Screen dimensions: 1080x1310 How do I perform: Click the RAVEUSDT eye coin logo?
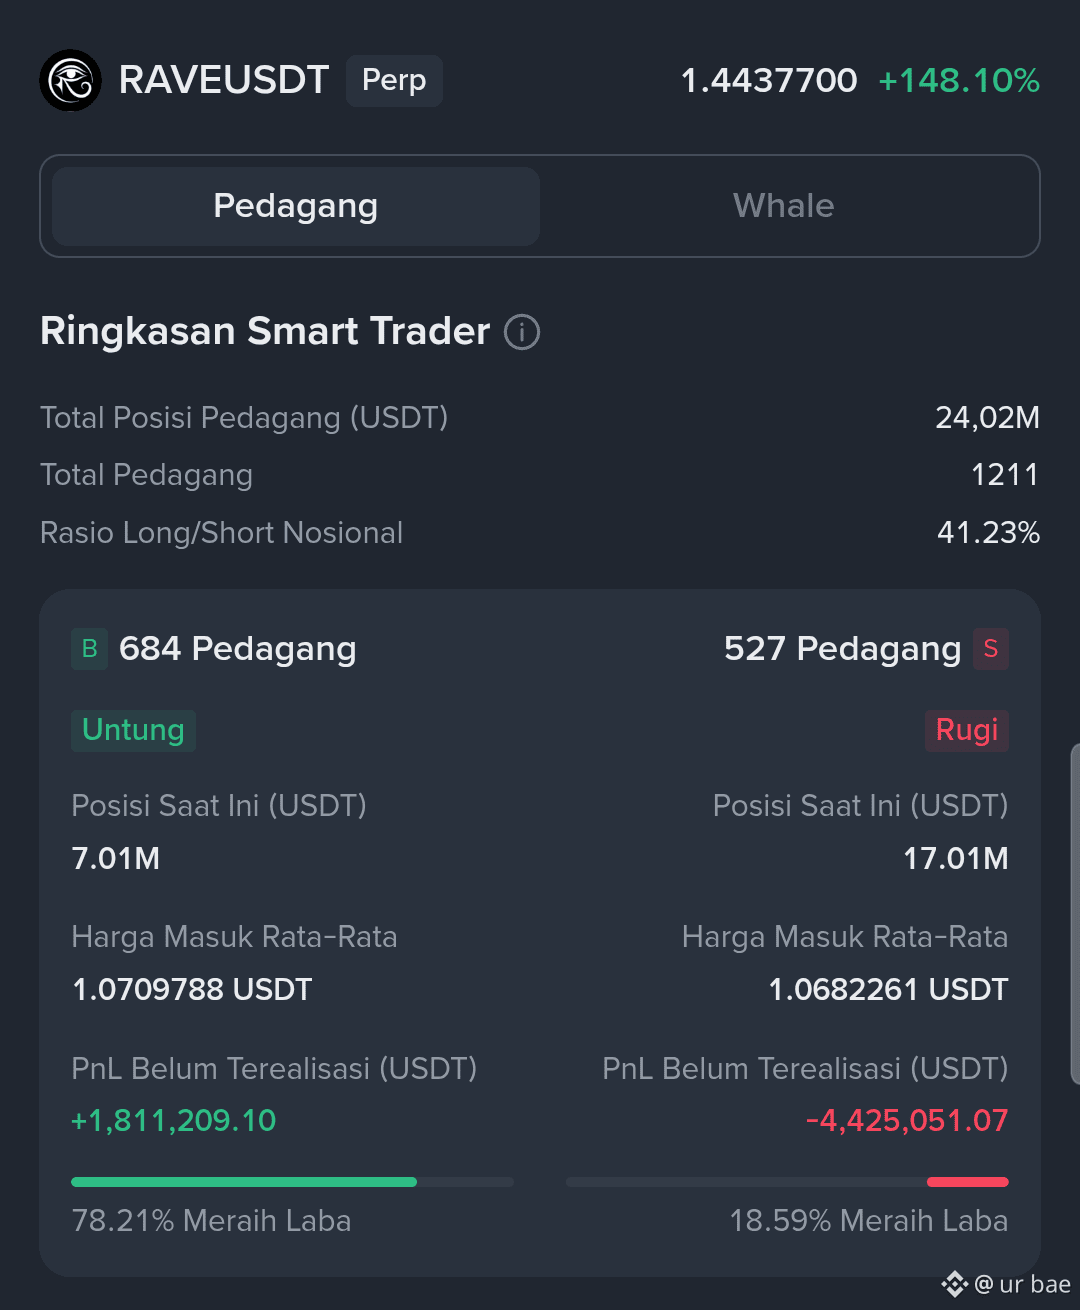pos(70,80)
